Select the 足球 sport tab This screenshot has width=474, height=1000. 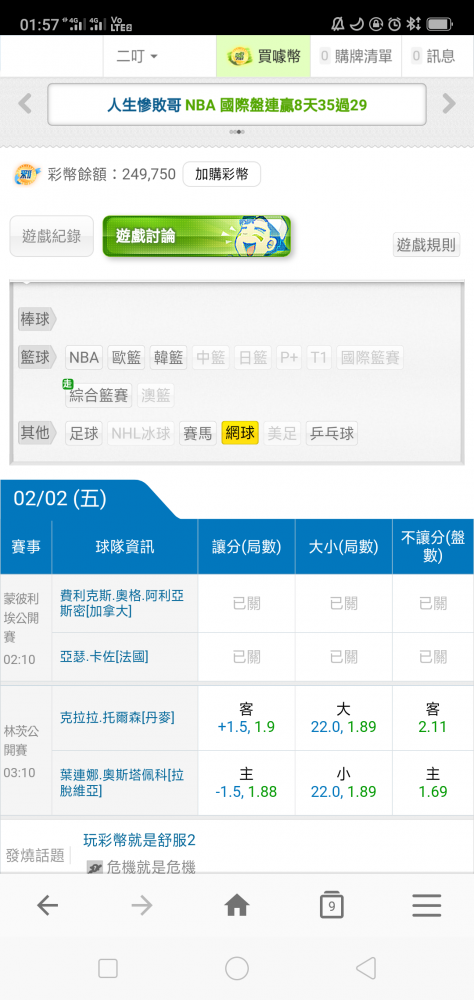click(84, 434)
